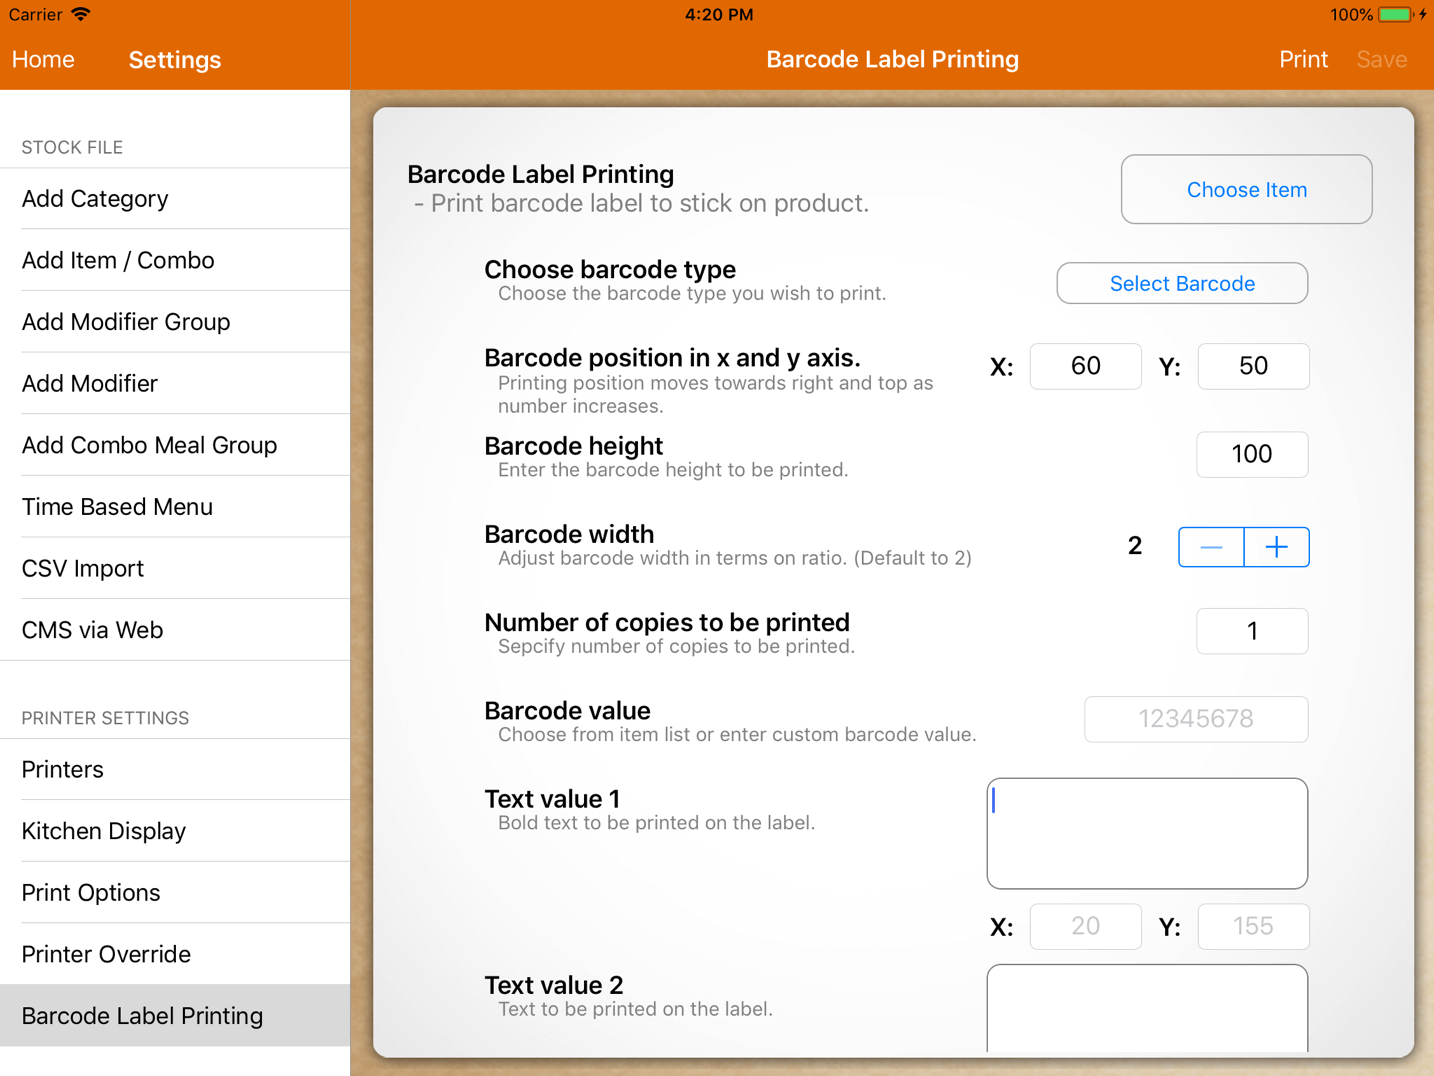Click the Barcode value input field

point(1195,719)
